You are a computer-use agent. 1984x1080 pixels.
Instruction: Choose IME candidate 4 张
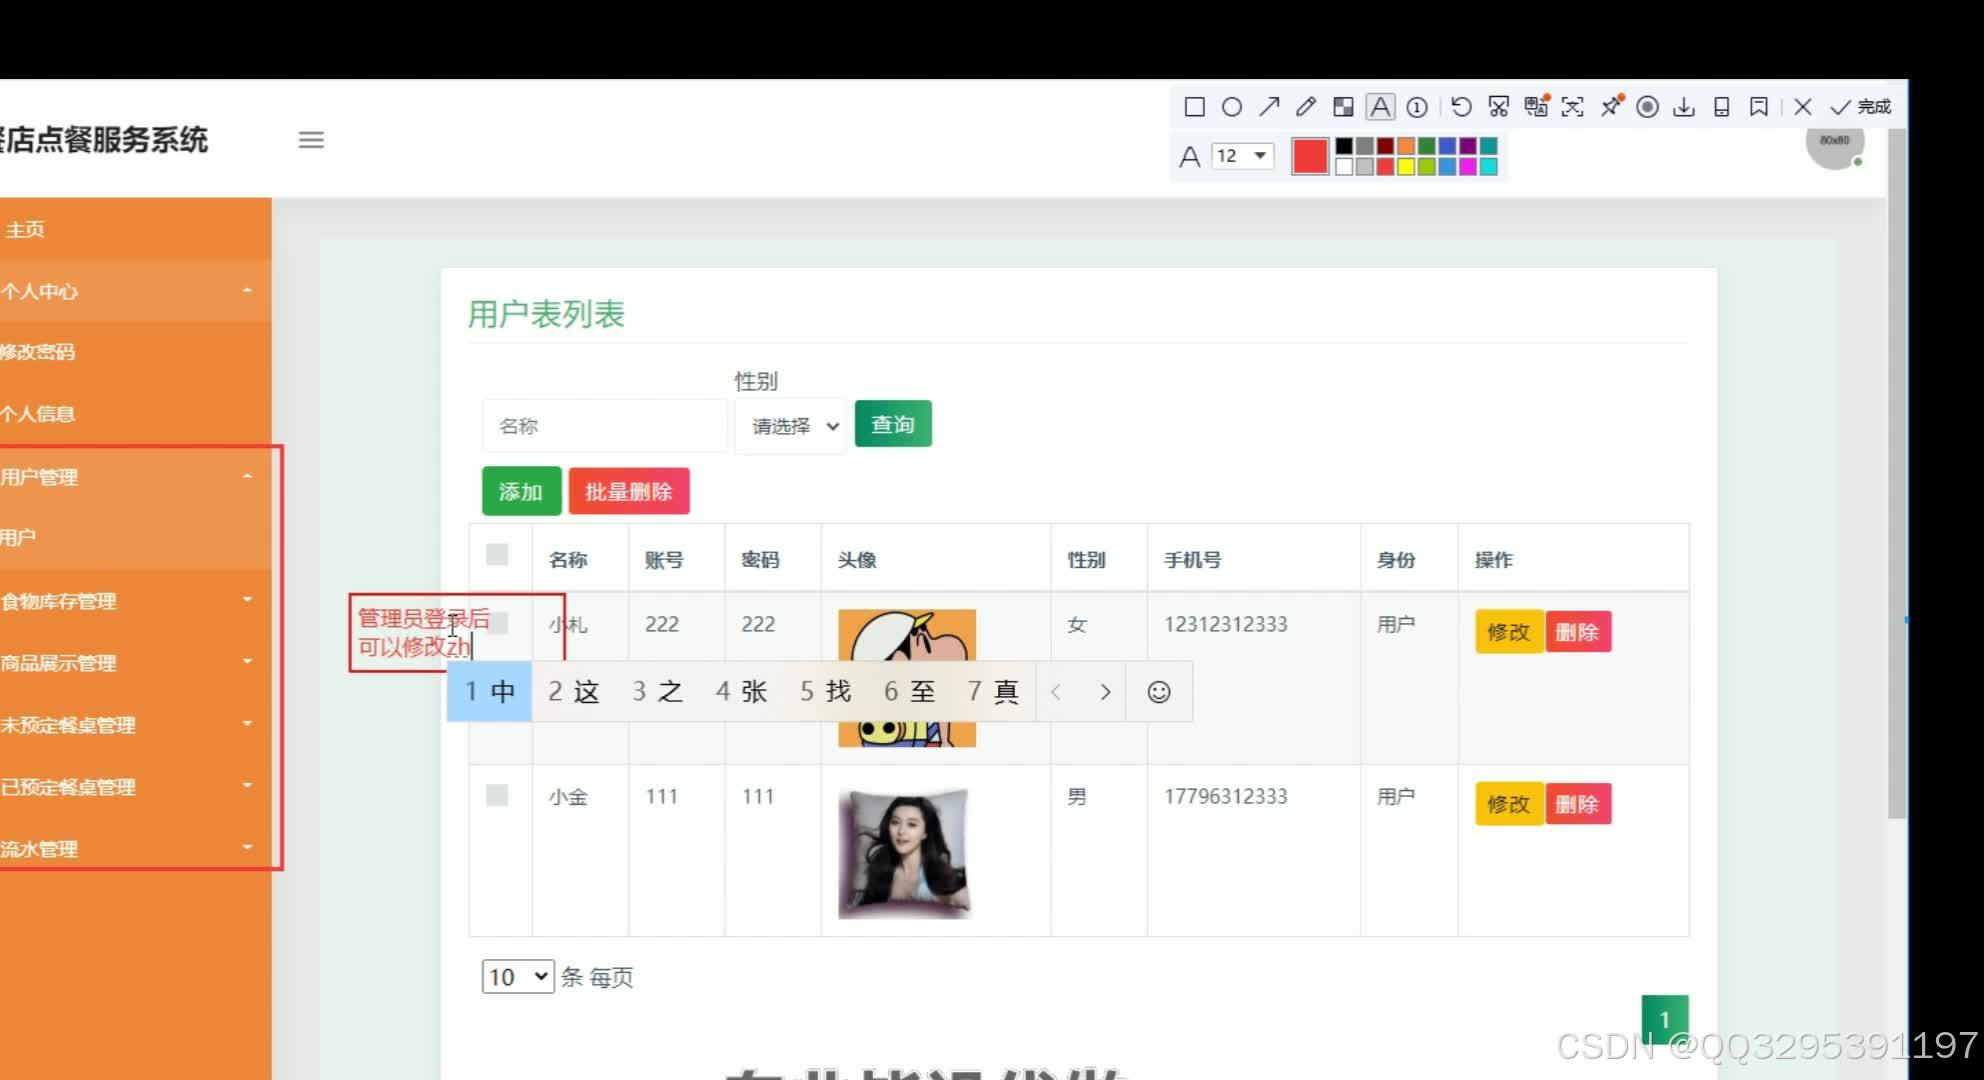(x=741, y=692)
